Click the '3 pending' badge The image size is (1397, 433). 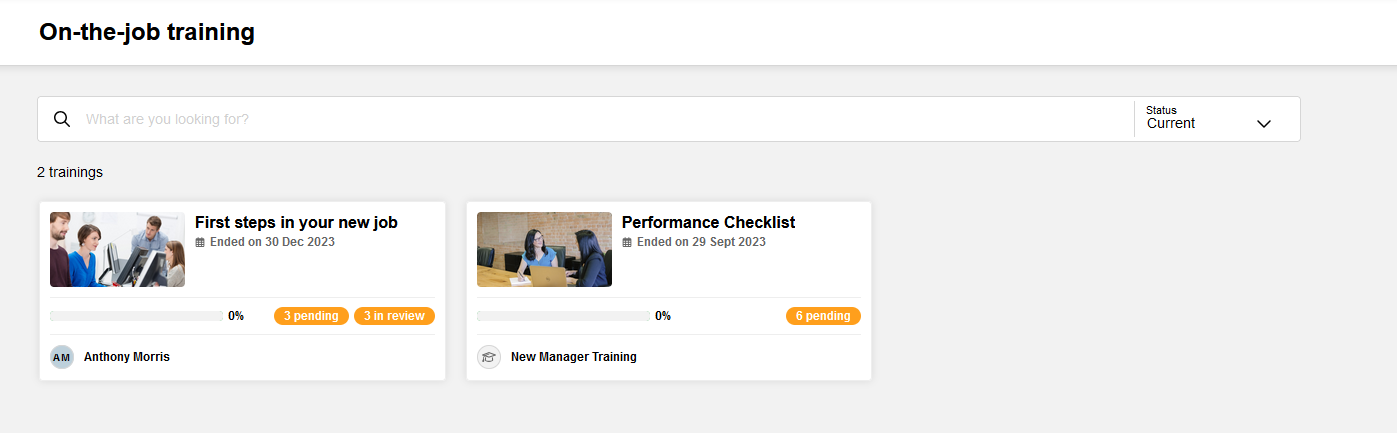click(311, 316)
